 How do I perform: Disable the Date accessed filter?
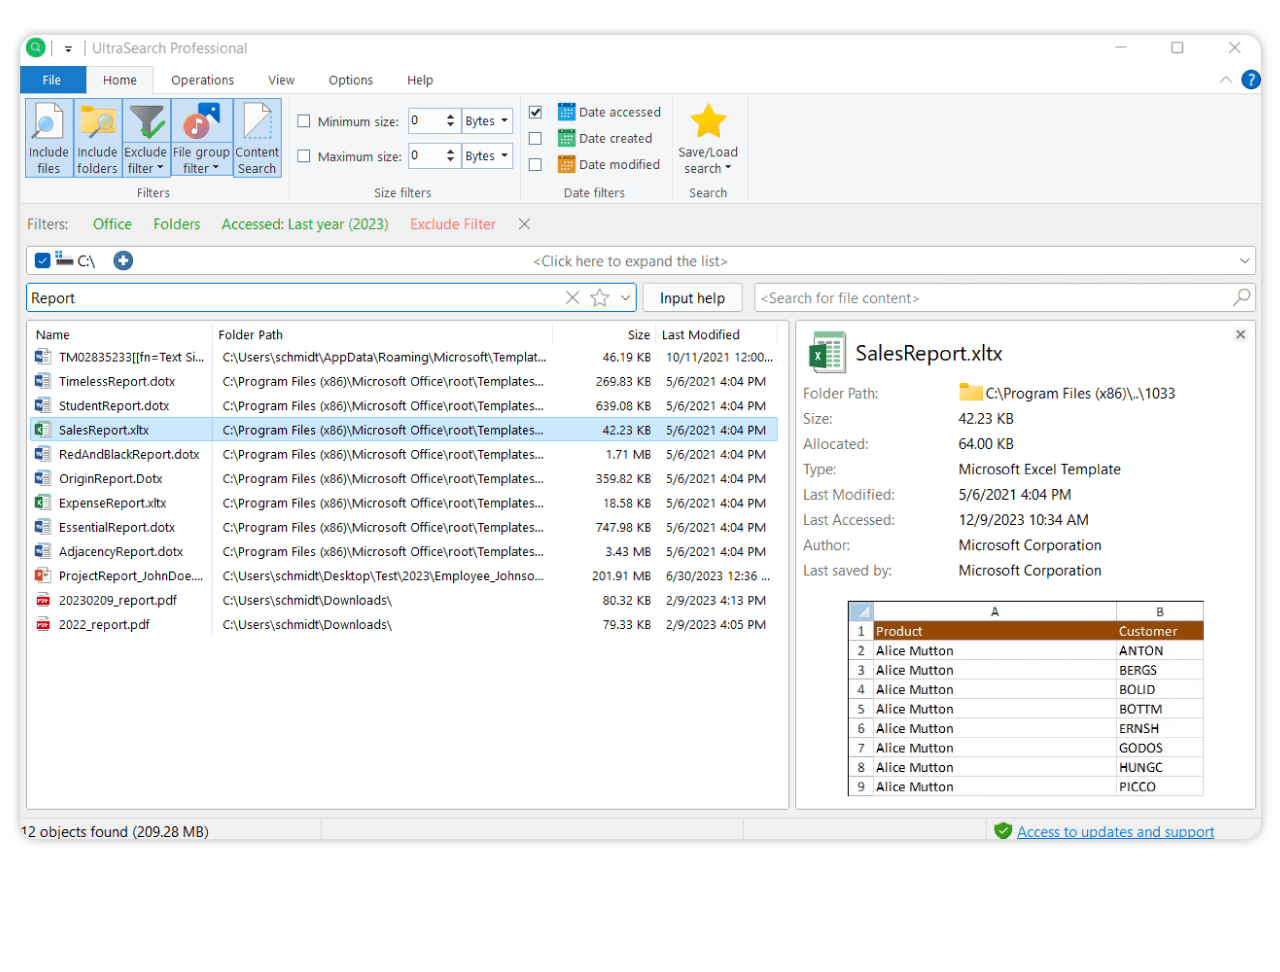click(536, 111)
